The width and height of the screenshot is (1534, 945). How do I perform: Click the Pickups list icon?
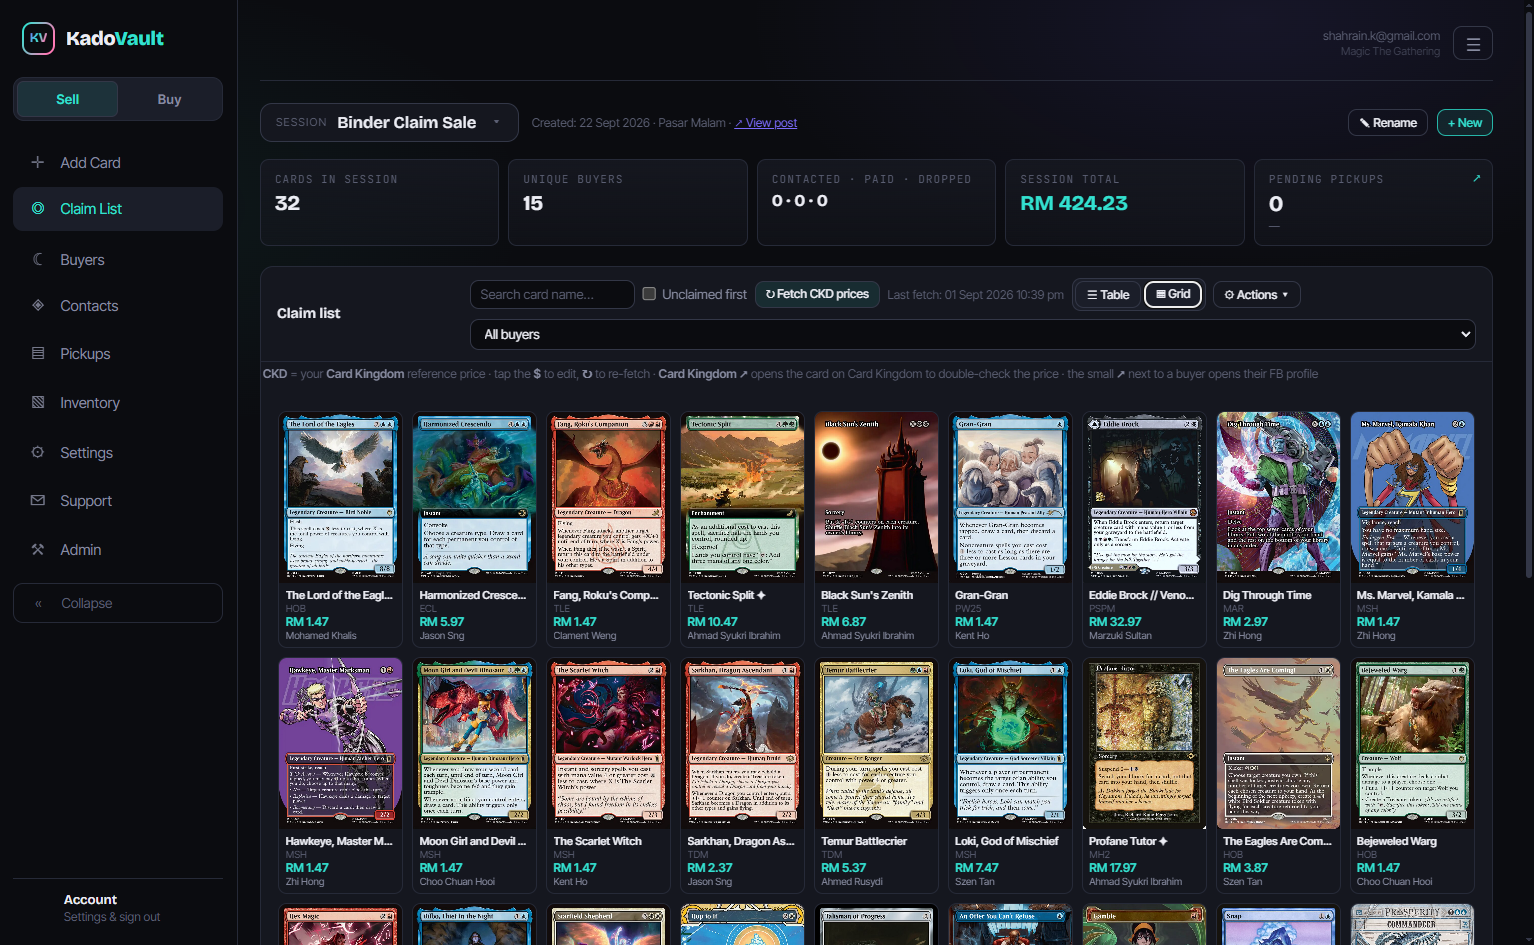click(x=38, y=353)
